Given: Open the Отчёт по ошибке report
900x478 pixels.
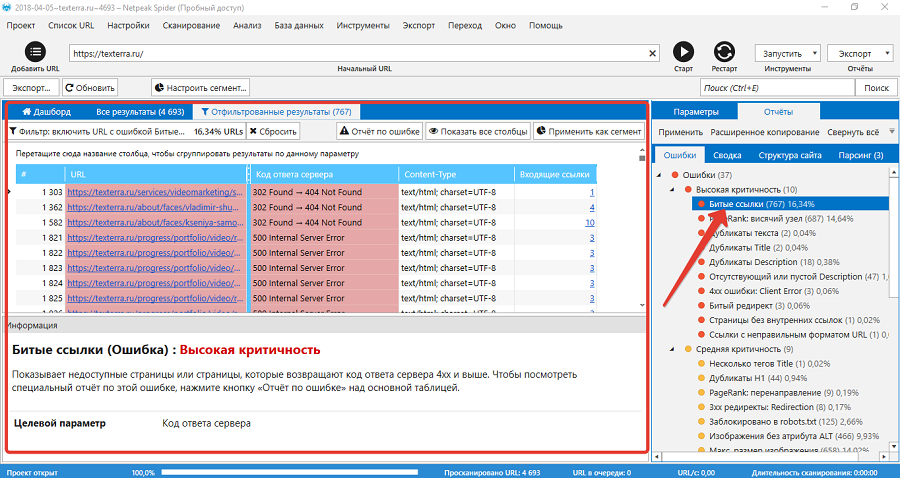Looking at the screenshot, I should (380, 131).
